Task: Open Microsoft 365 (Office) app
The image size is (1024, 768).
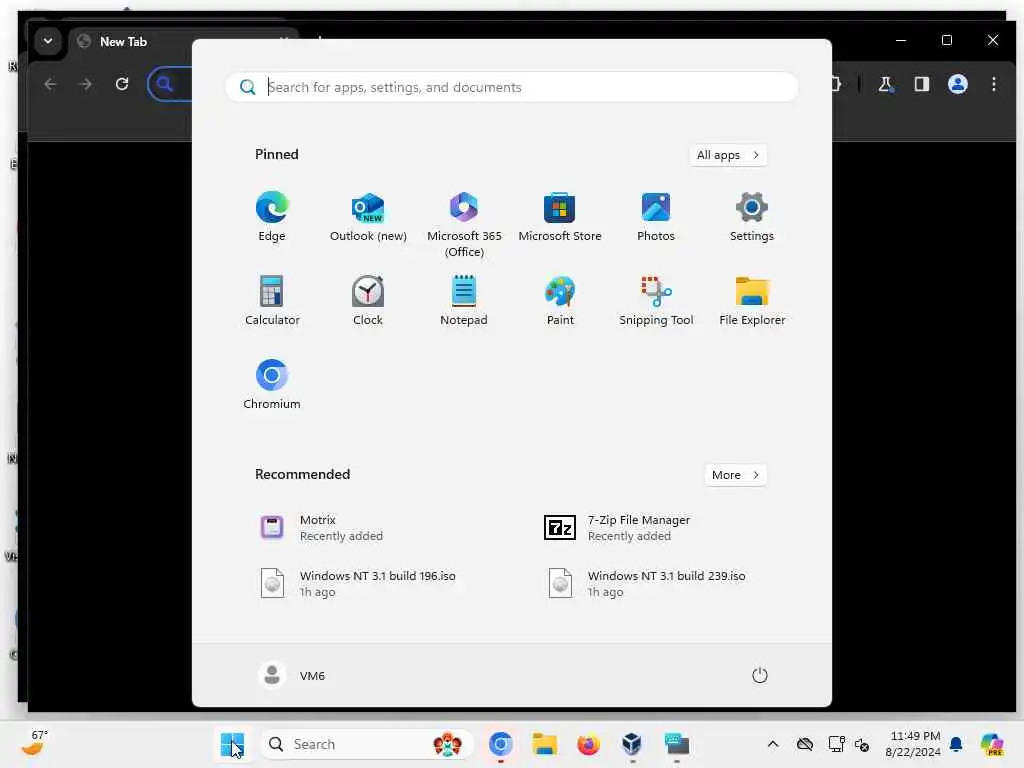Action: 464,225
